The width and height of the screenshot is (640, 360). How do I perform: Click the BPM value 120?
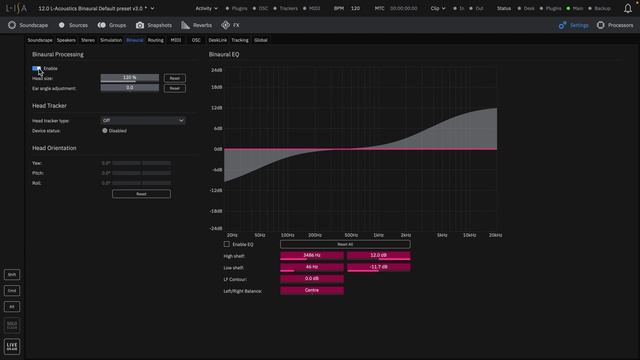click(356, 8)
